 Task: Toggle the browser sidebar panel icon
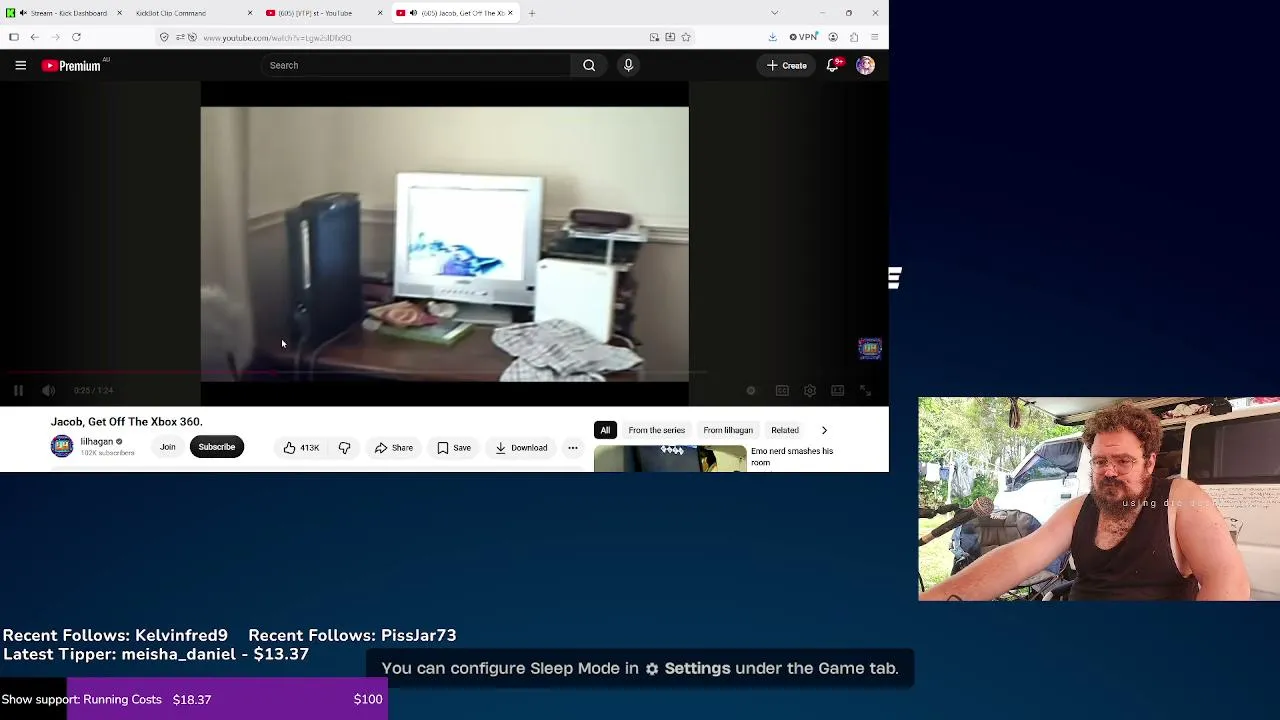14,37
